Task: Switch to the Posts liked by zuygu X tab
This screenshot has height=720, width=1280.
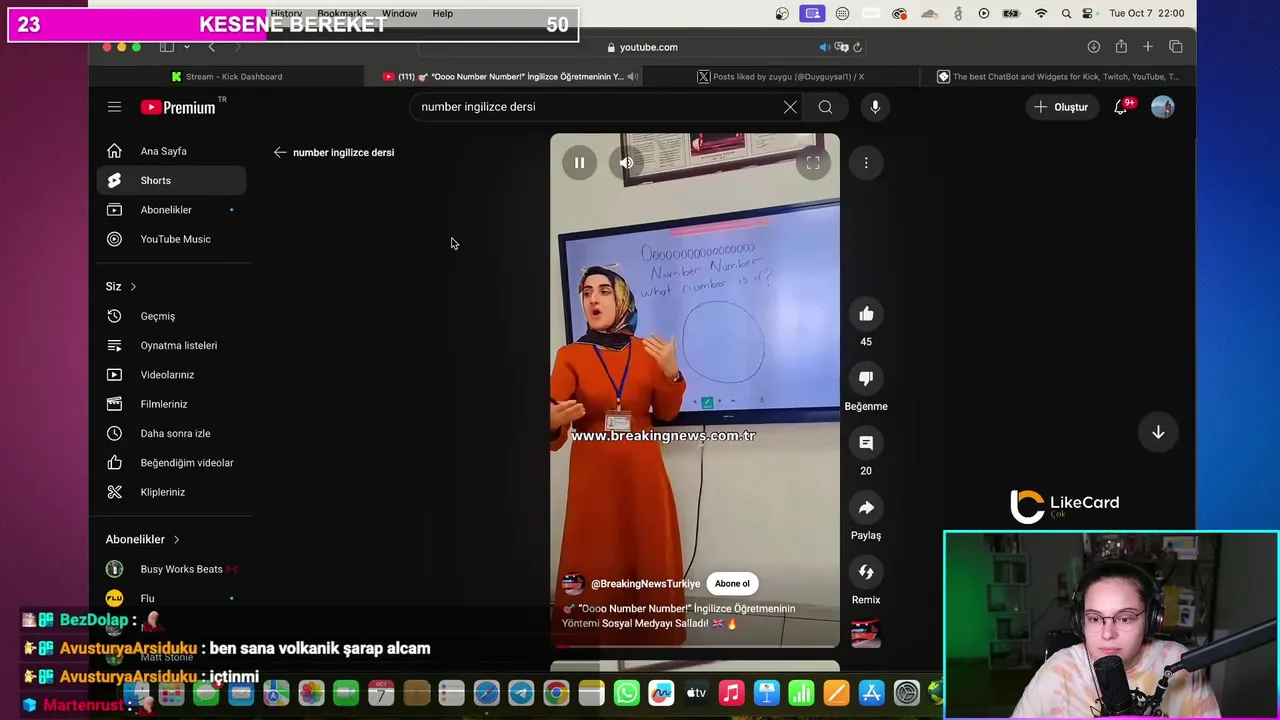Action: [x=780, y=76]
